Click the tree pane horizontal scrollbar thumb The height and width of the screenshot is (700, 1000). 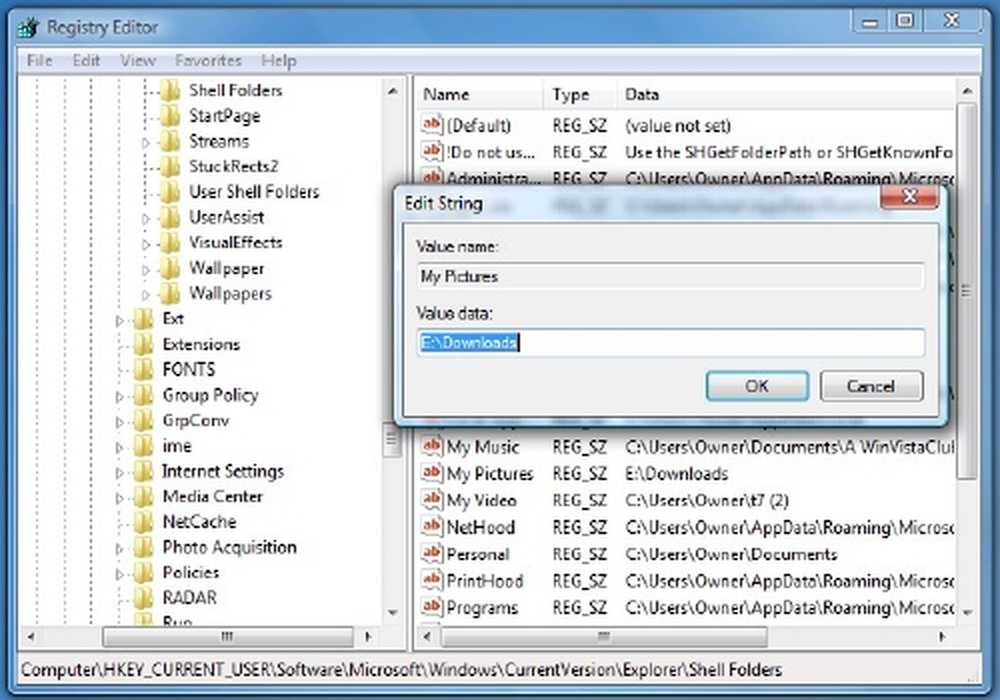click(x=227, y=636)
